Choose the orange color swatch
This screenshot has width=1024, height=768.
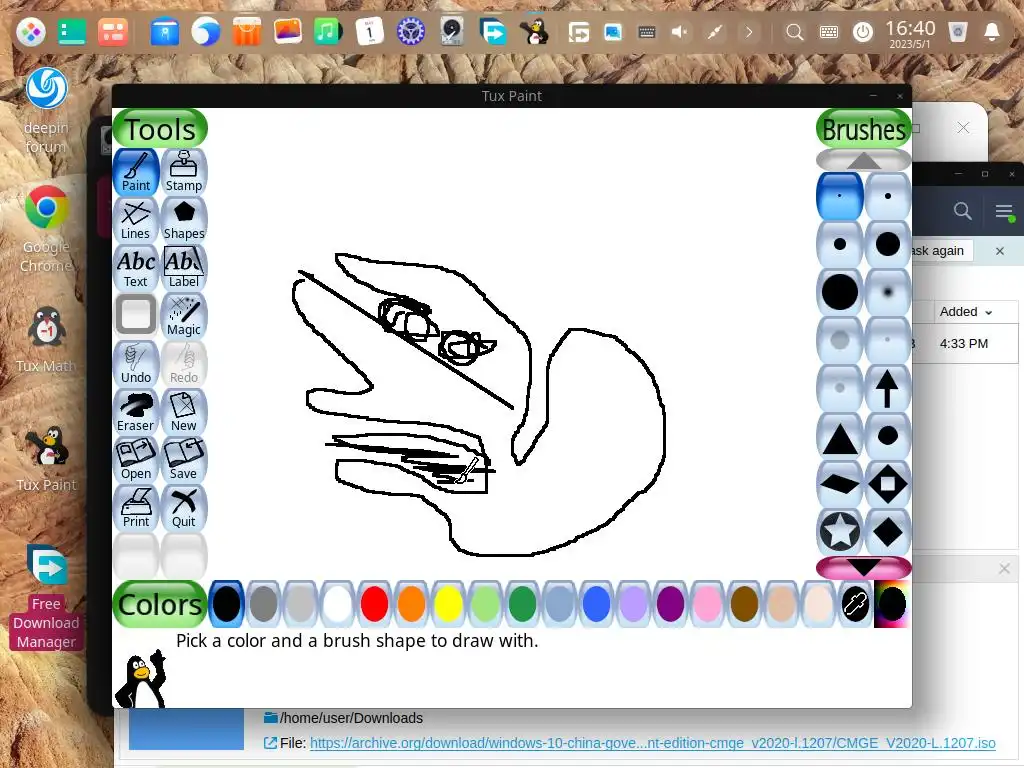coord(411,604)
